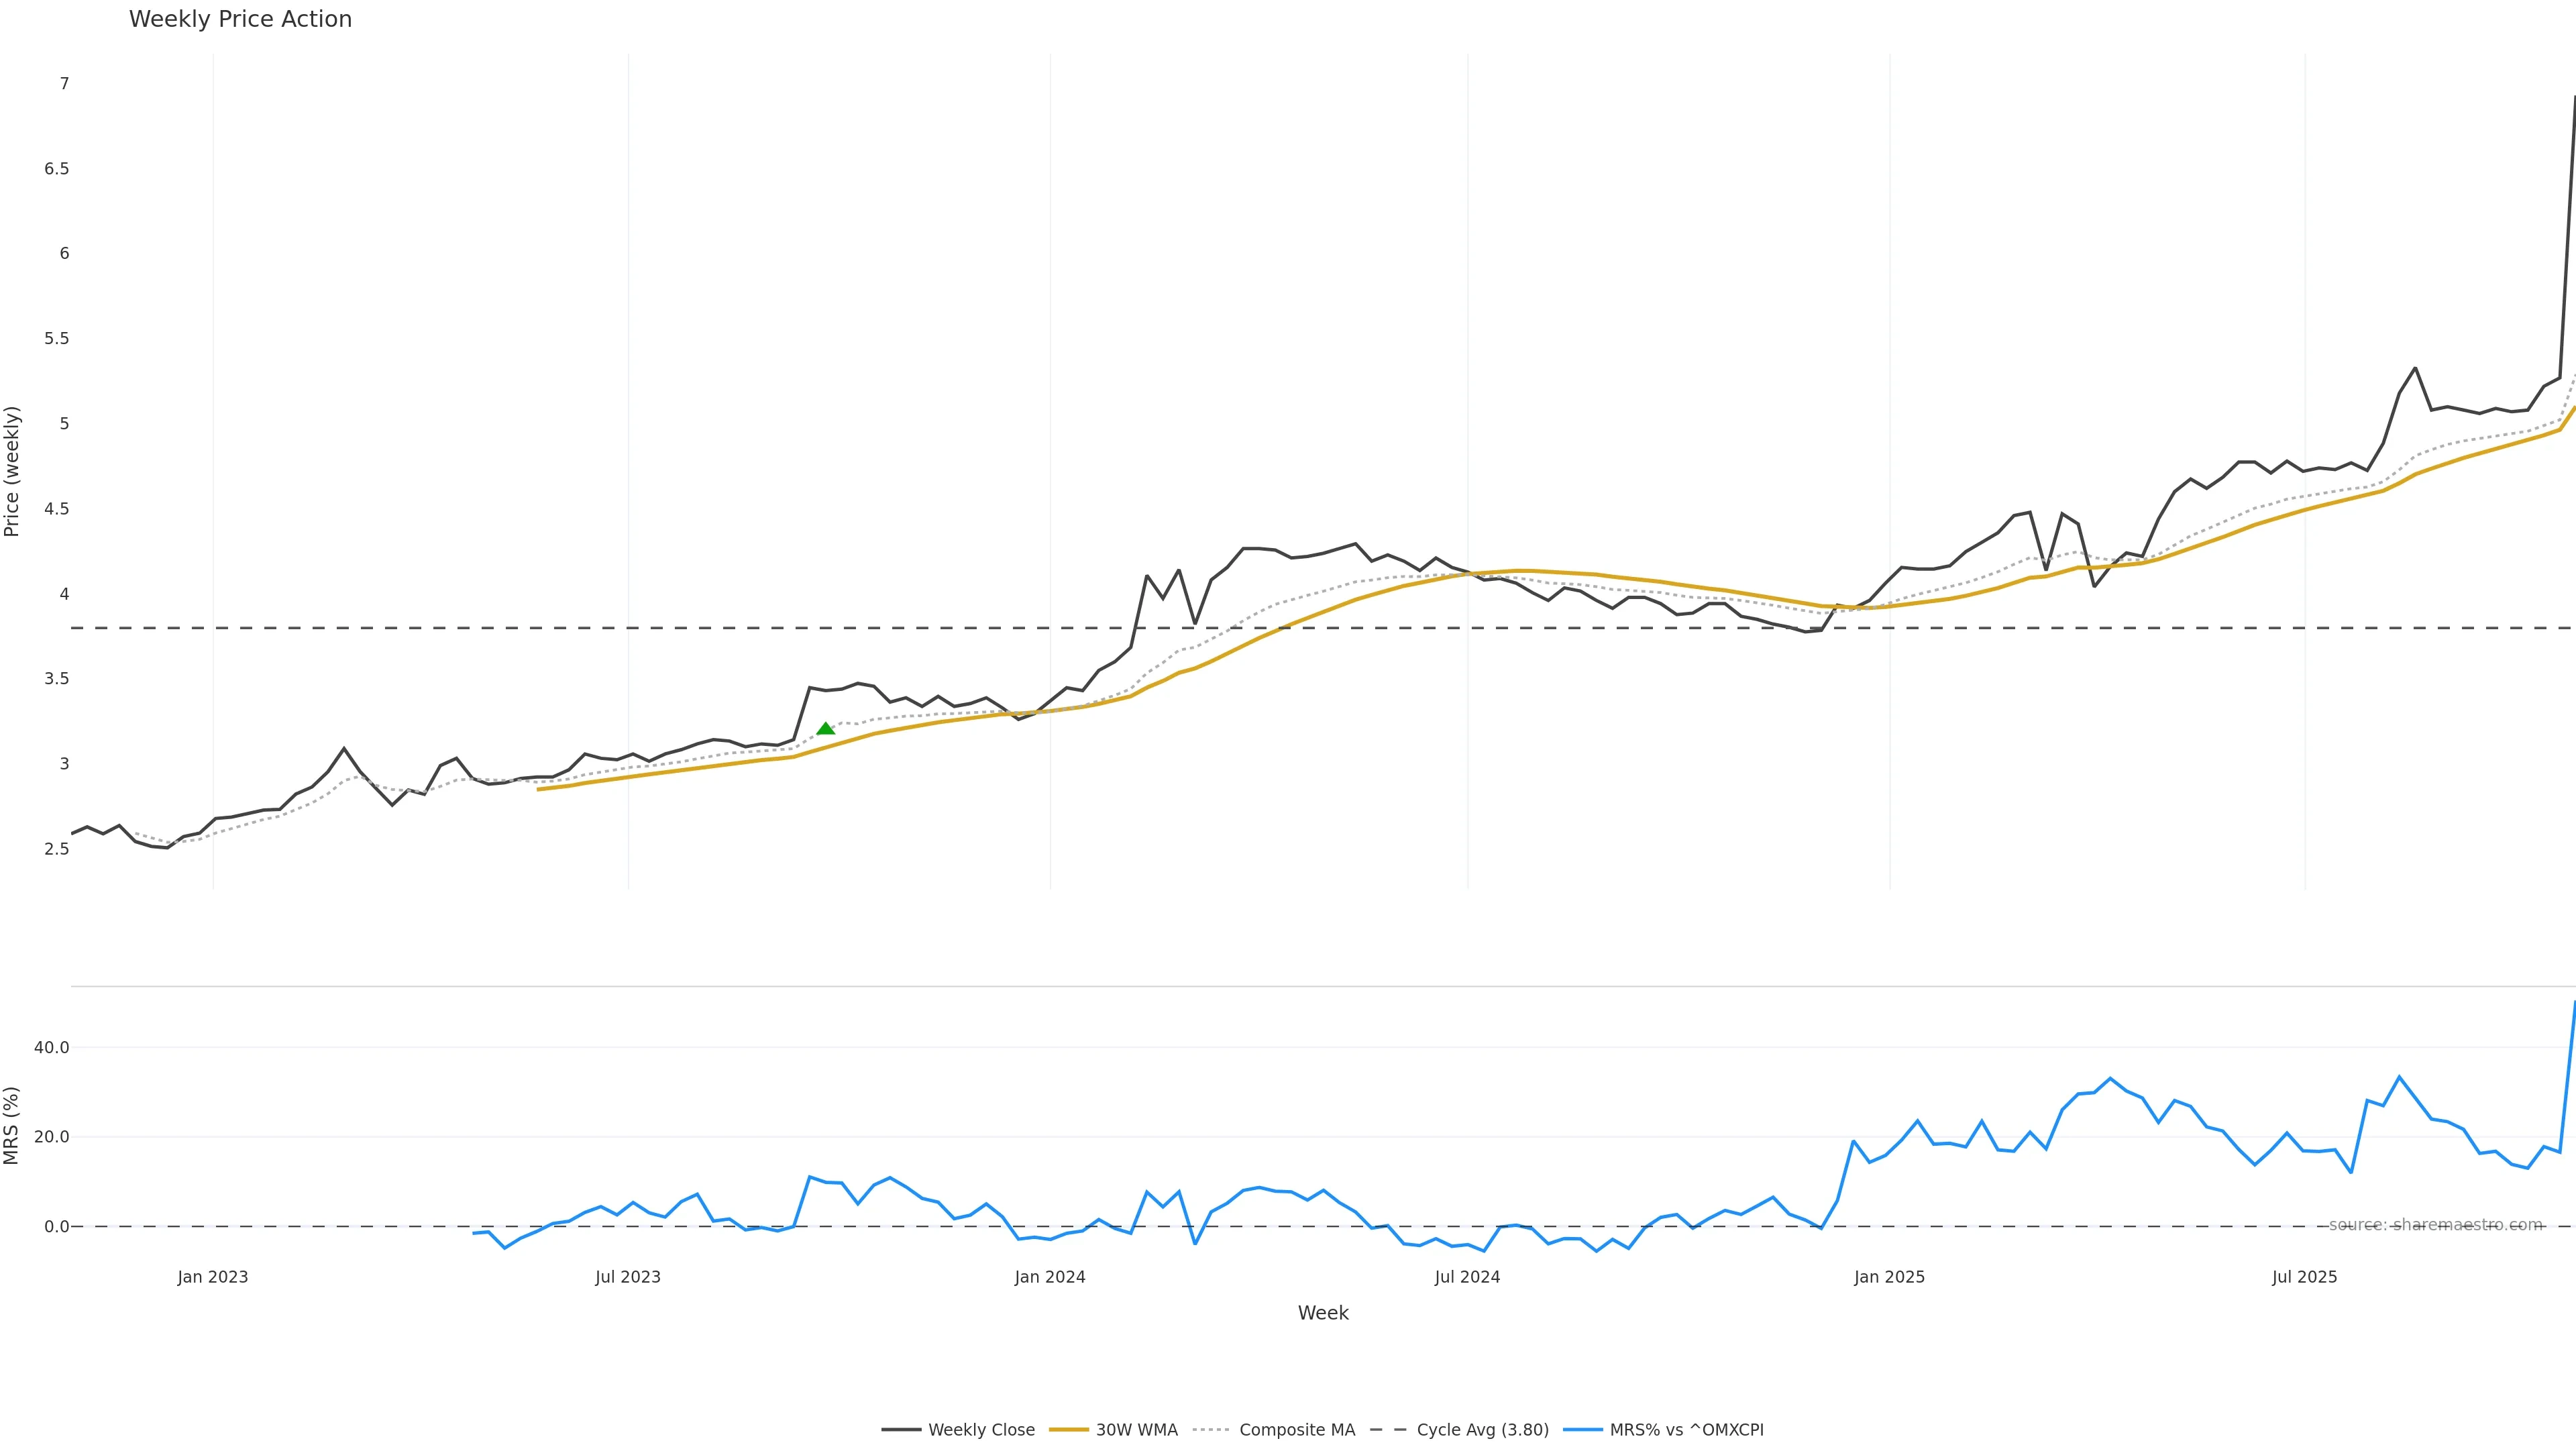
Task: Toggle the Weekly Close legend entry
Action: 981,1430
